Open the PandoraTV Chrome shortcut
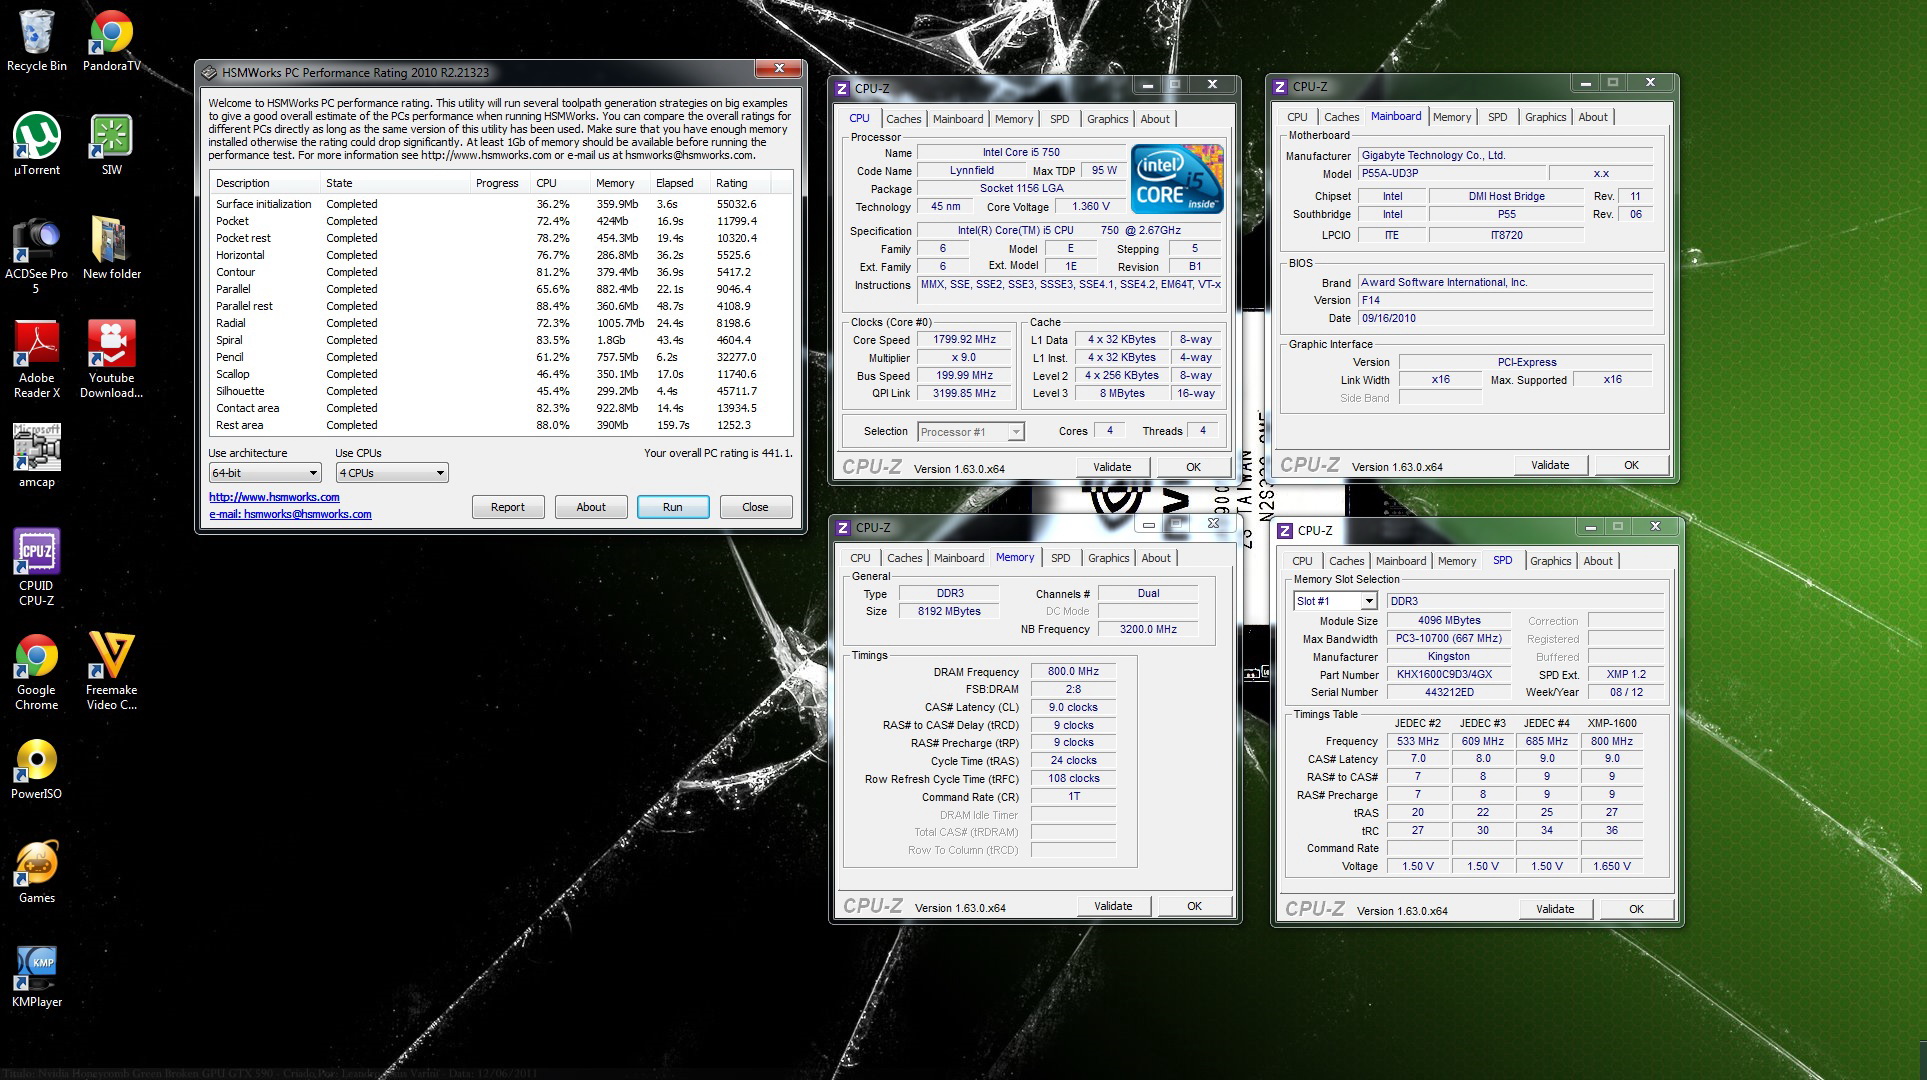 [x=111, y=34]
